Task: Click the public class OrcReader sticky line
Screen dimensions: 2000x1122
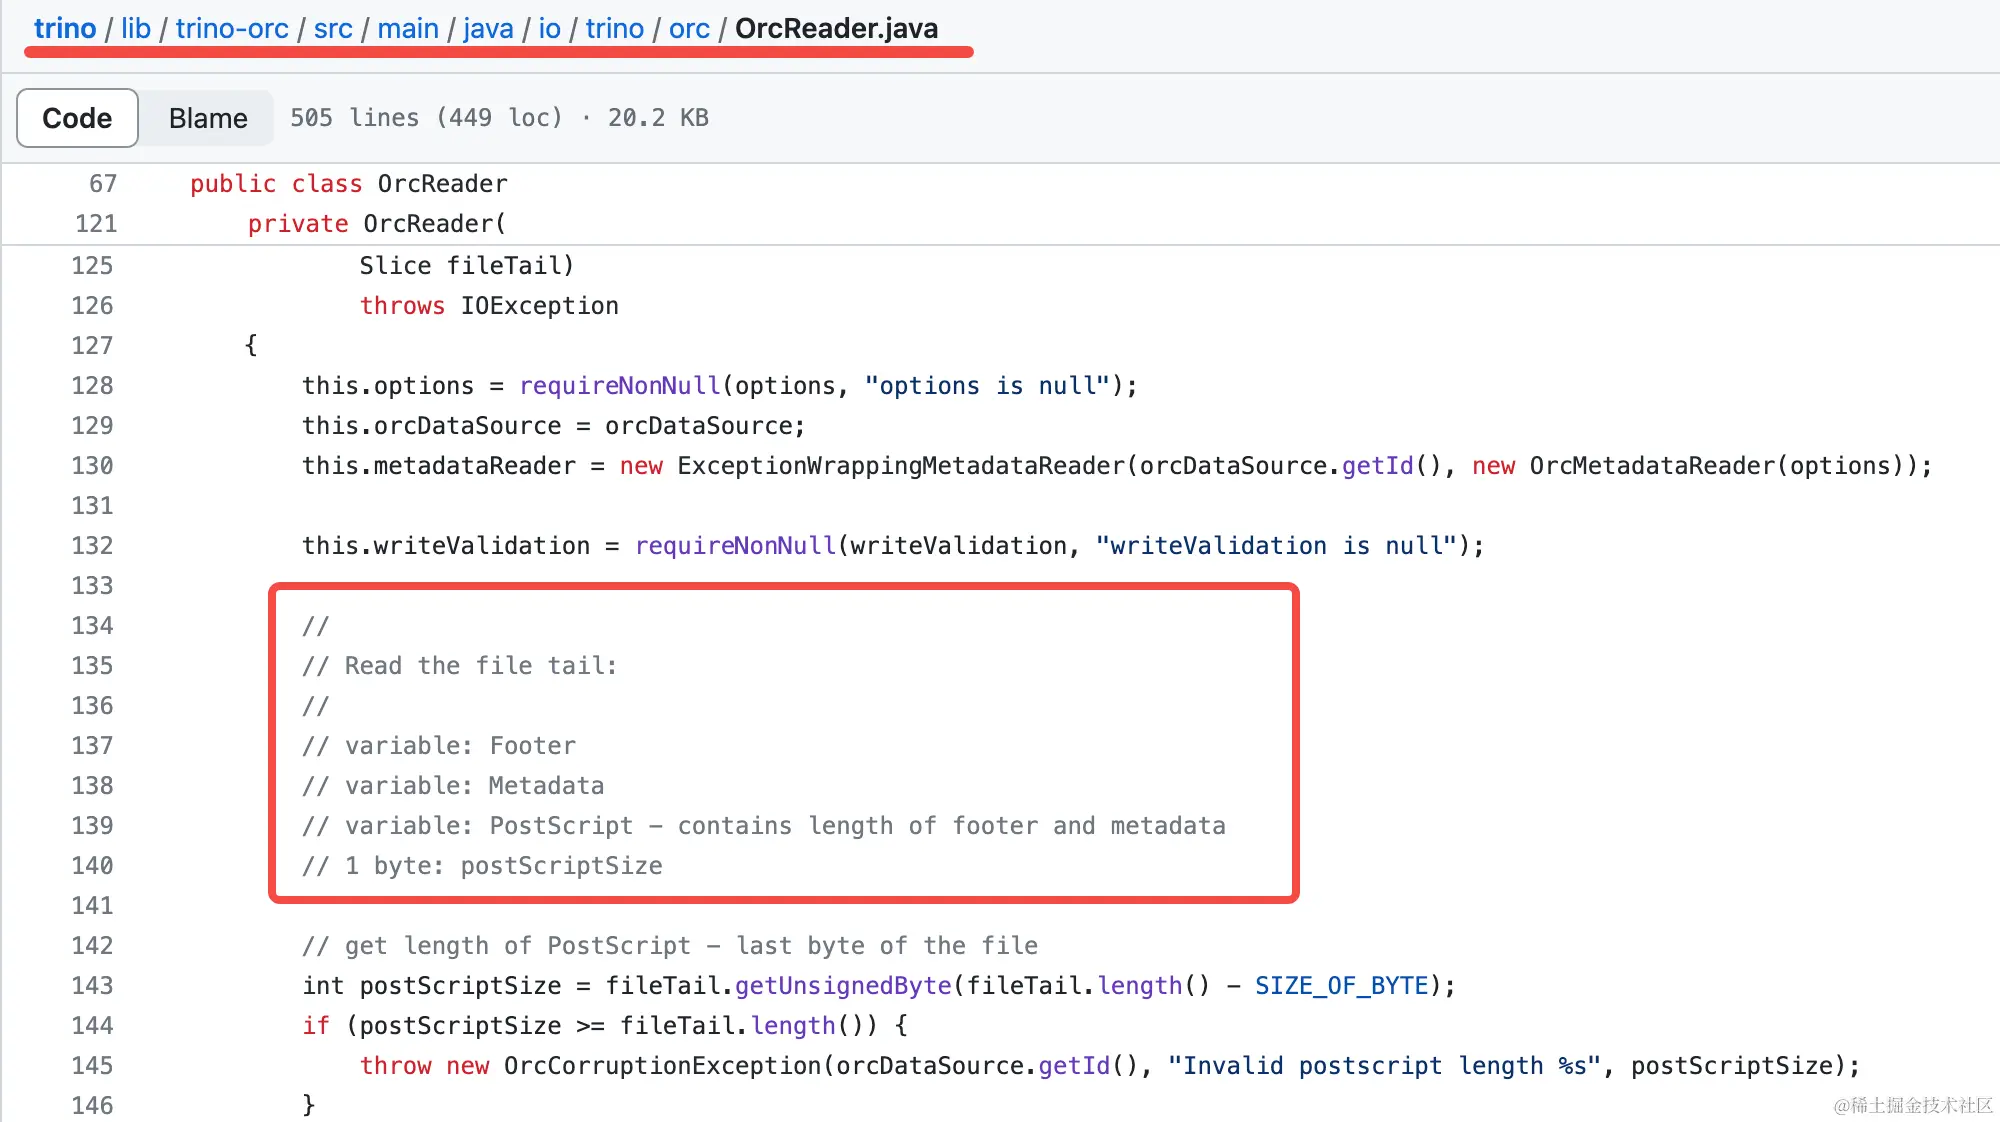Action: coord(348,184)
